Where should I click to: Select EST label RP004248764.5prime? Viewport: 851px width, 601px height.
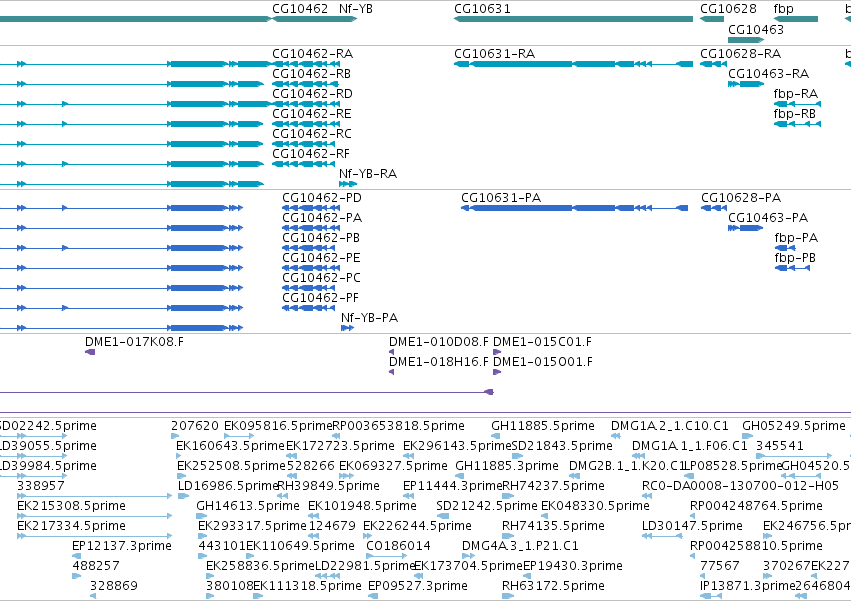(757, 506)
